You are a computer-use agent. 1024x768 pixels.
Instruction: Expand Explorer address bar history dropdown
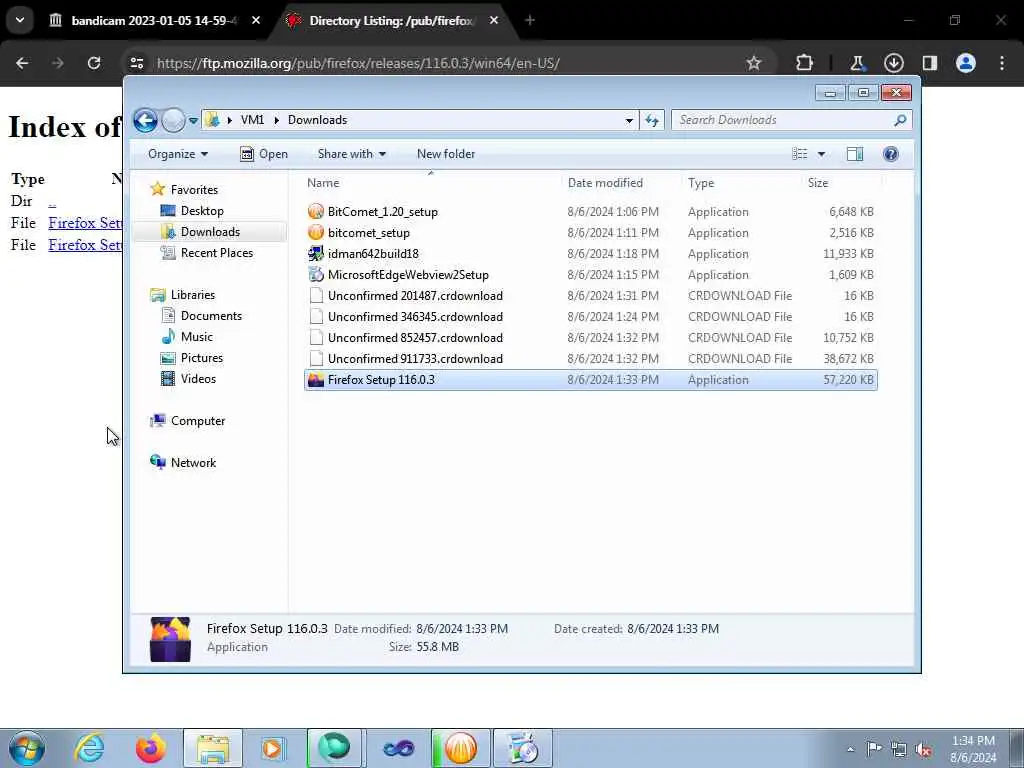[x=629, y=120]
